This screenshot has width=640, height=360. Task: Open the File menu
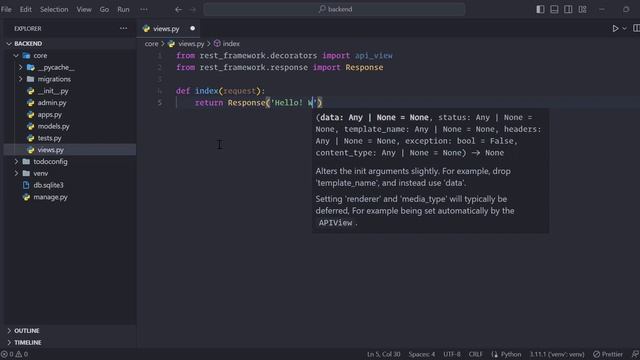[x=6, y=9]
